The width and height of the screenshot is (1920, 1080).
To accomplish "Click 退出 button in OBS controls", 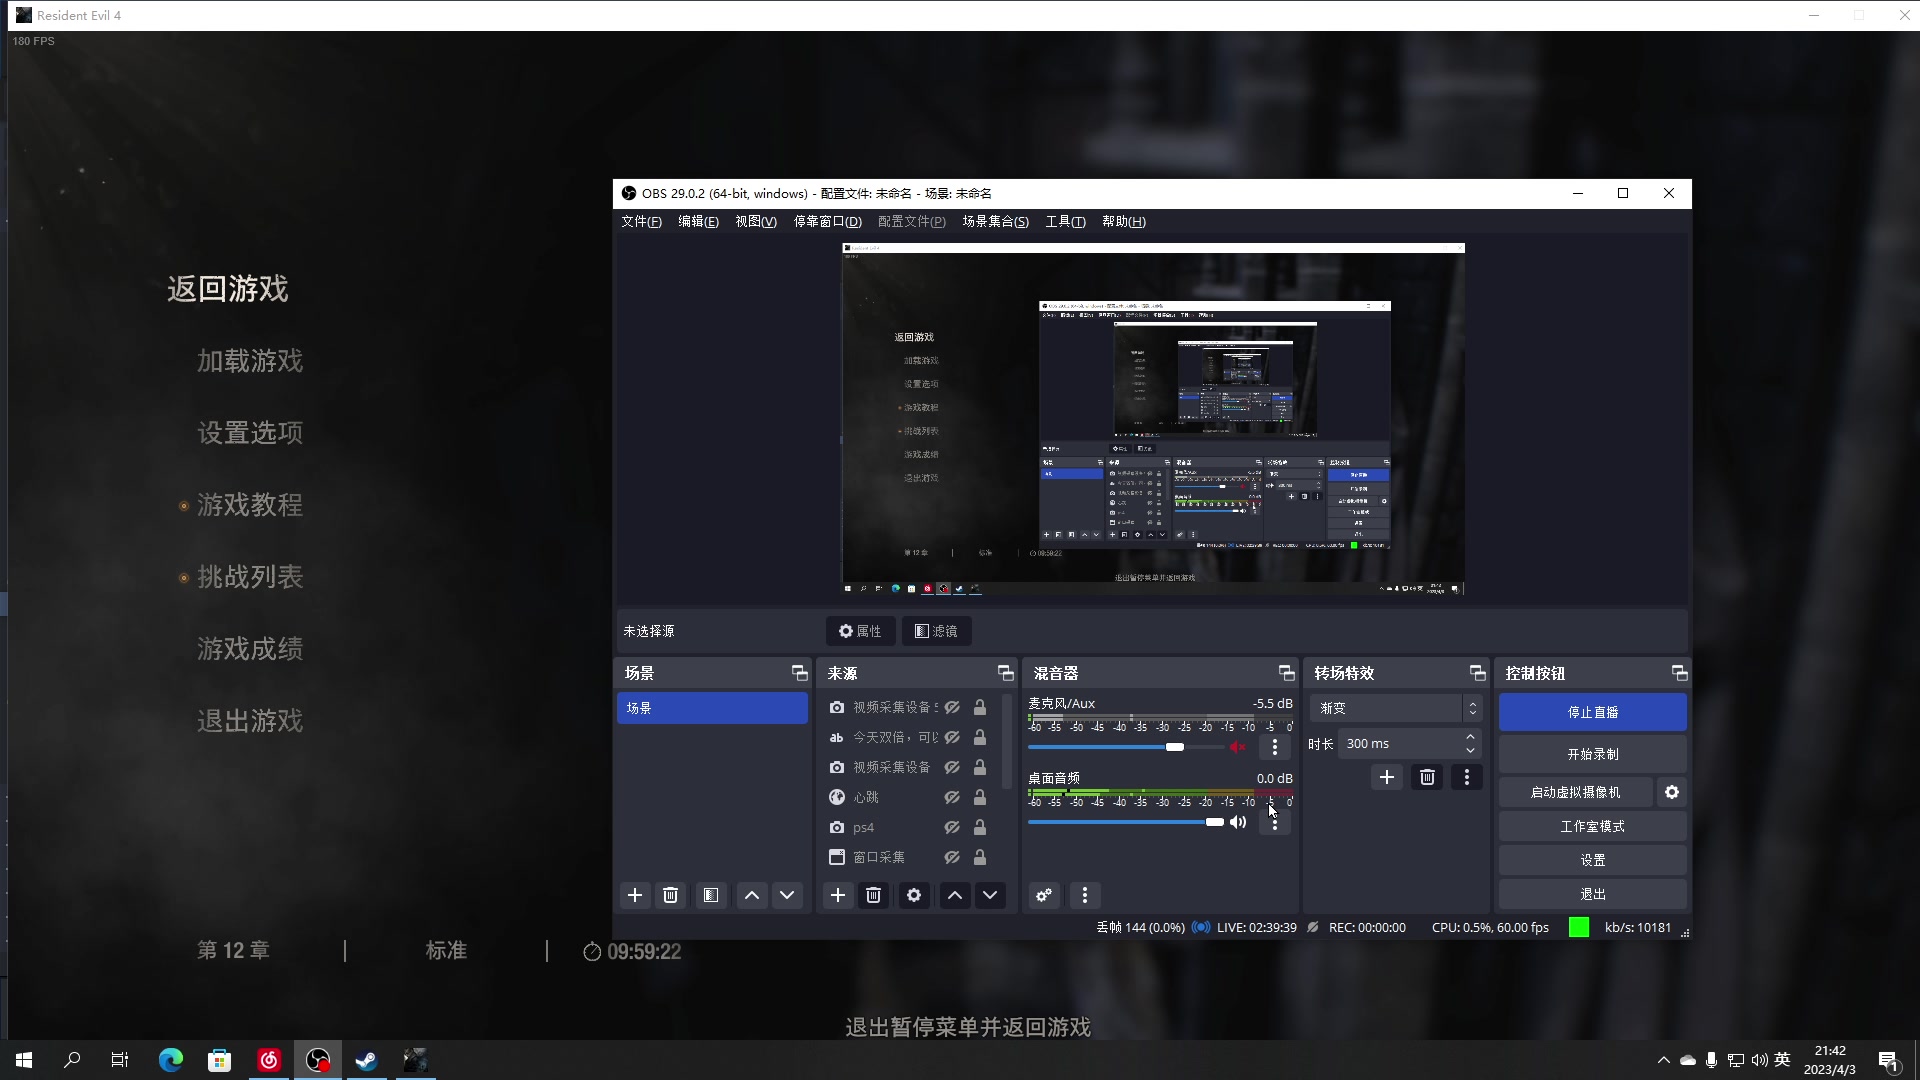I will click(1593, 894).
